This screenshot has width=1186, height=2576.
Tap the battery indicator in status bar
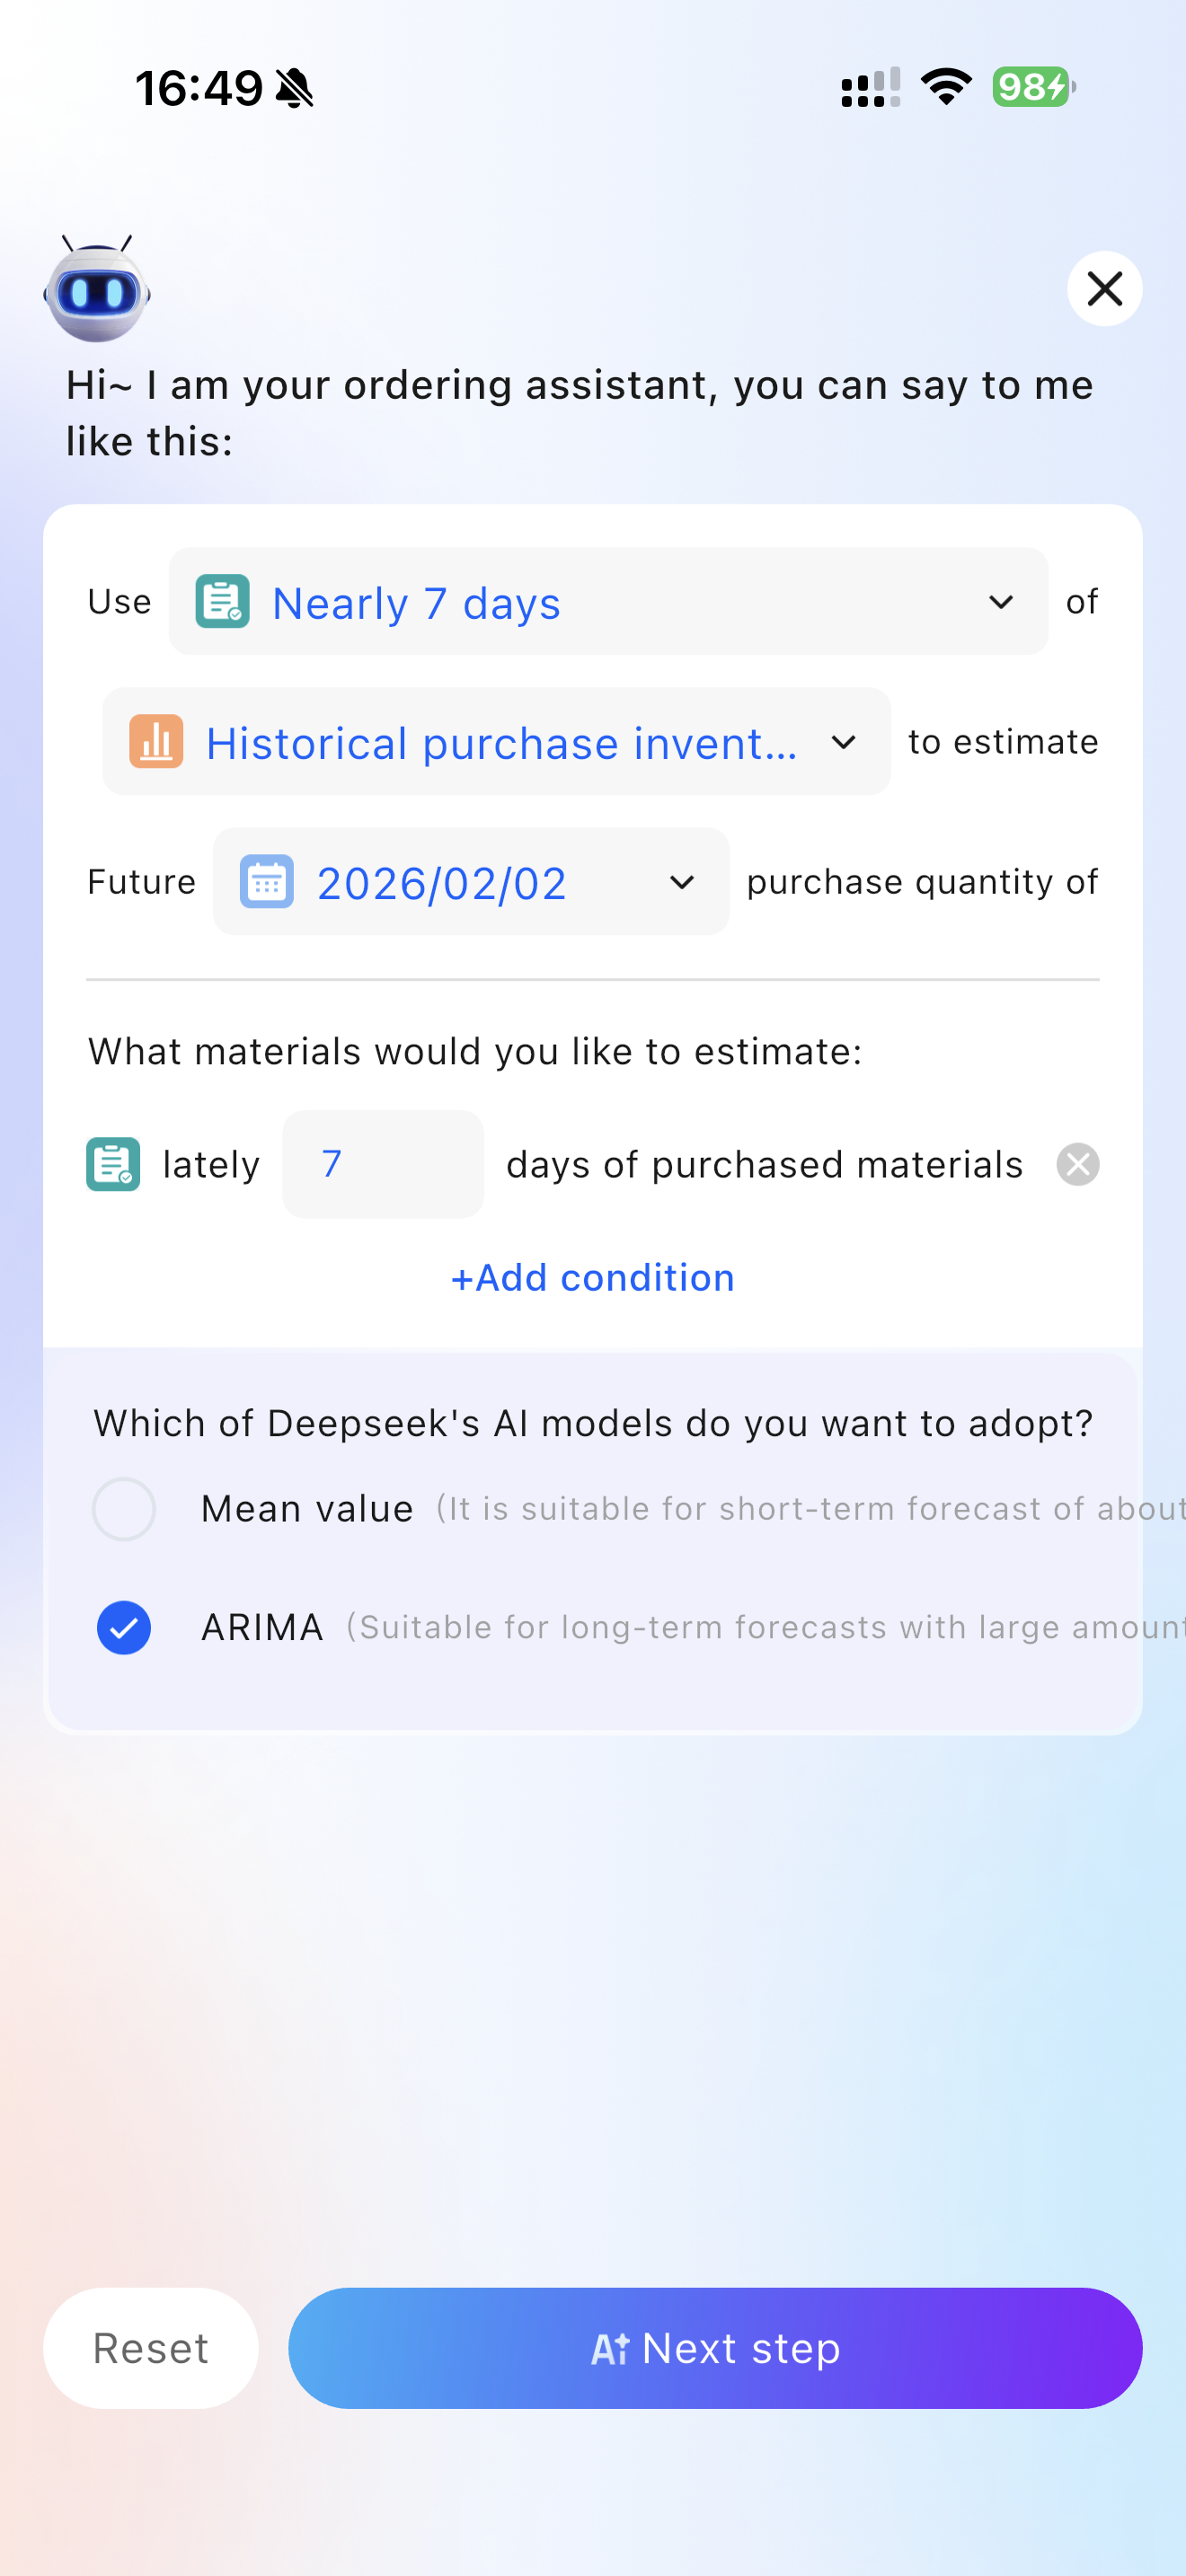pos(1033,87)
